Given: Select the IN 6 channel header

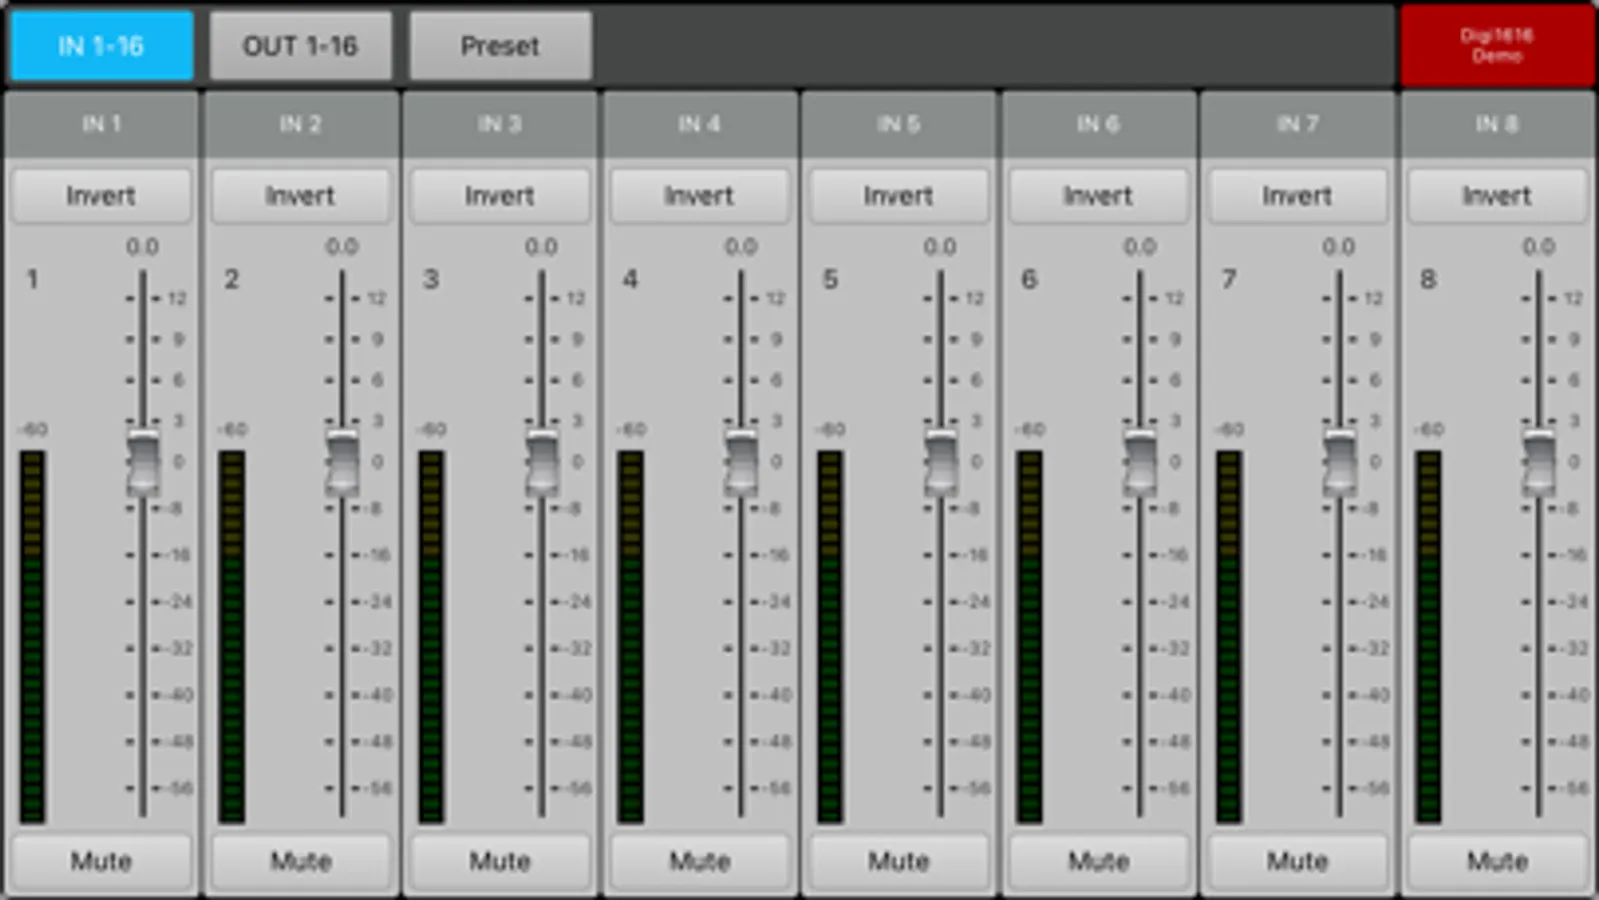Looking at the screenshot, I should 1098,124.
